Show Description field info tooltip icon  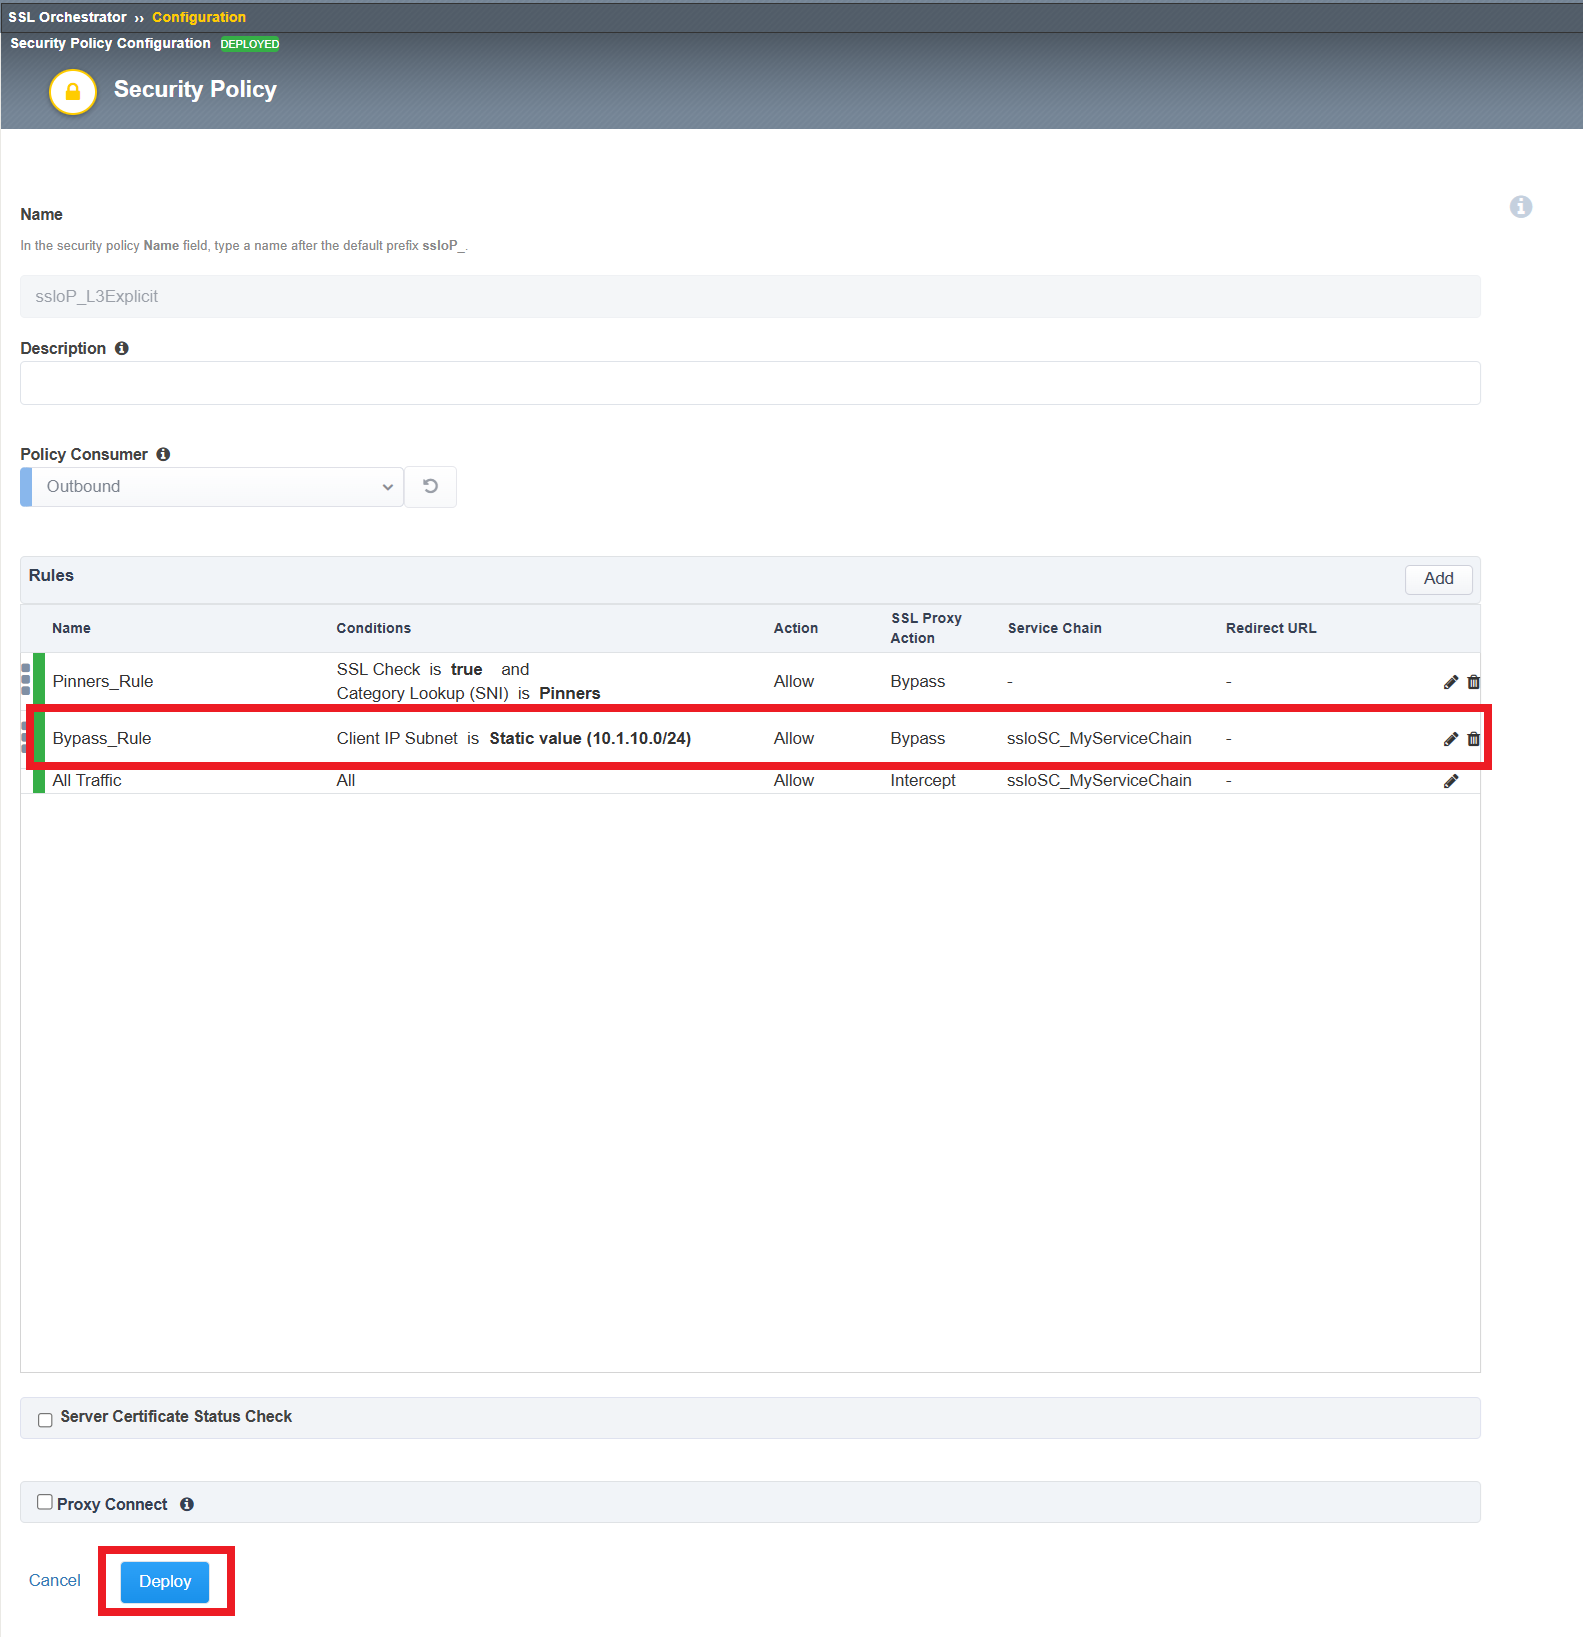point(122,348)
